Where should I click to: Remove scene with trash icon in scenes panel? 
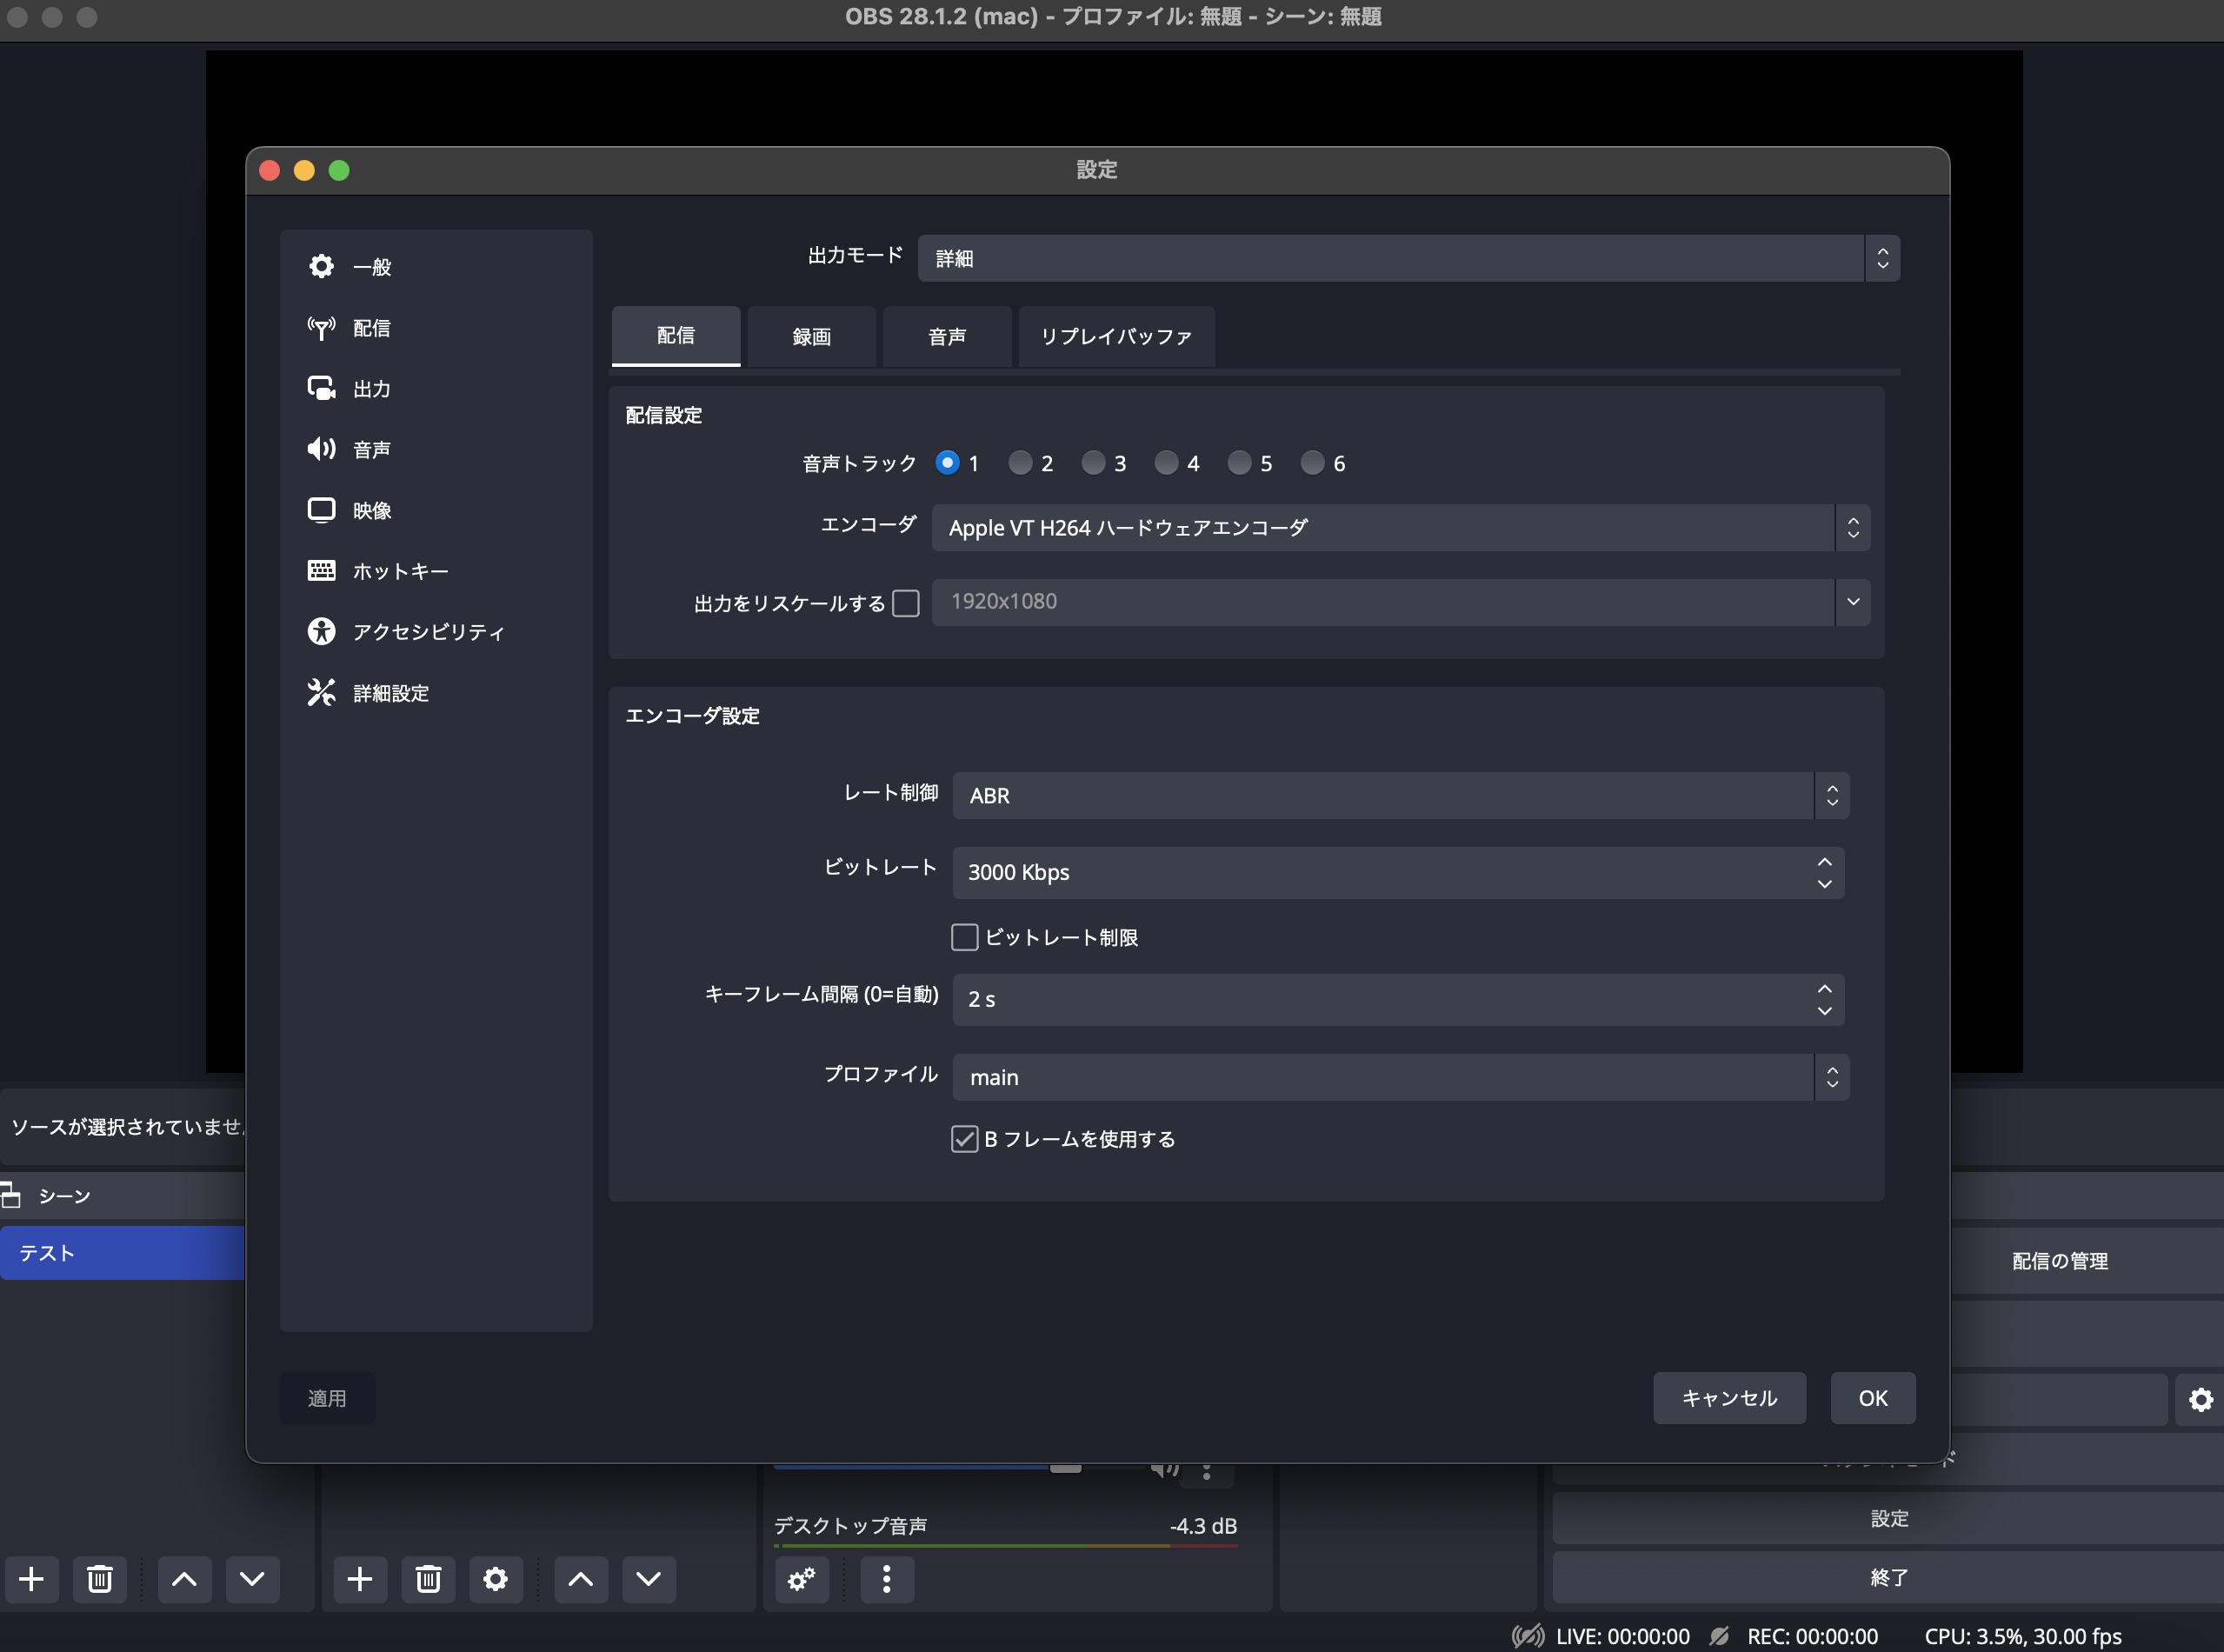pyautogui.click(x=99, y=1579)
